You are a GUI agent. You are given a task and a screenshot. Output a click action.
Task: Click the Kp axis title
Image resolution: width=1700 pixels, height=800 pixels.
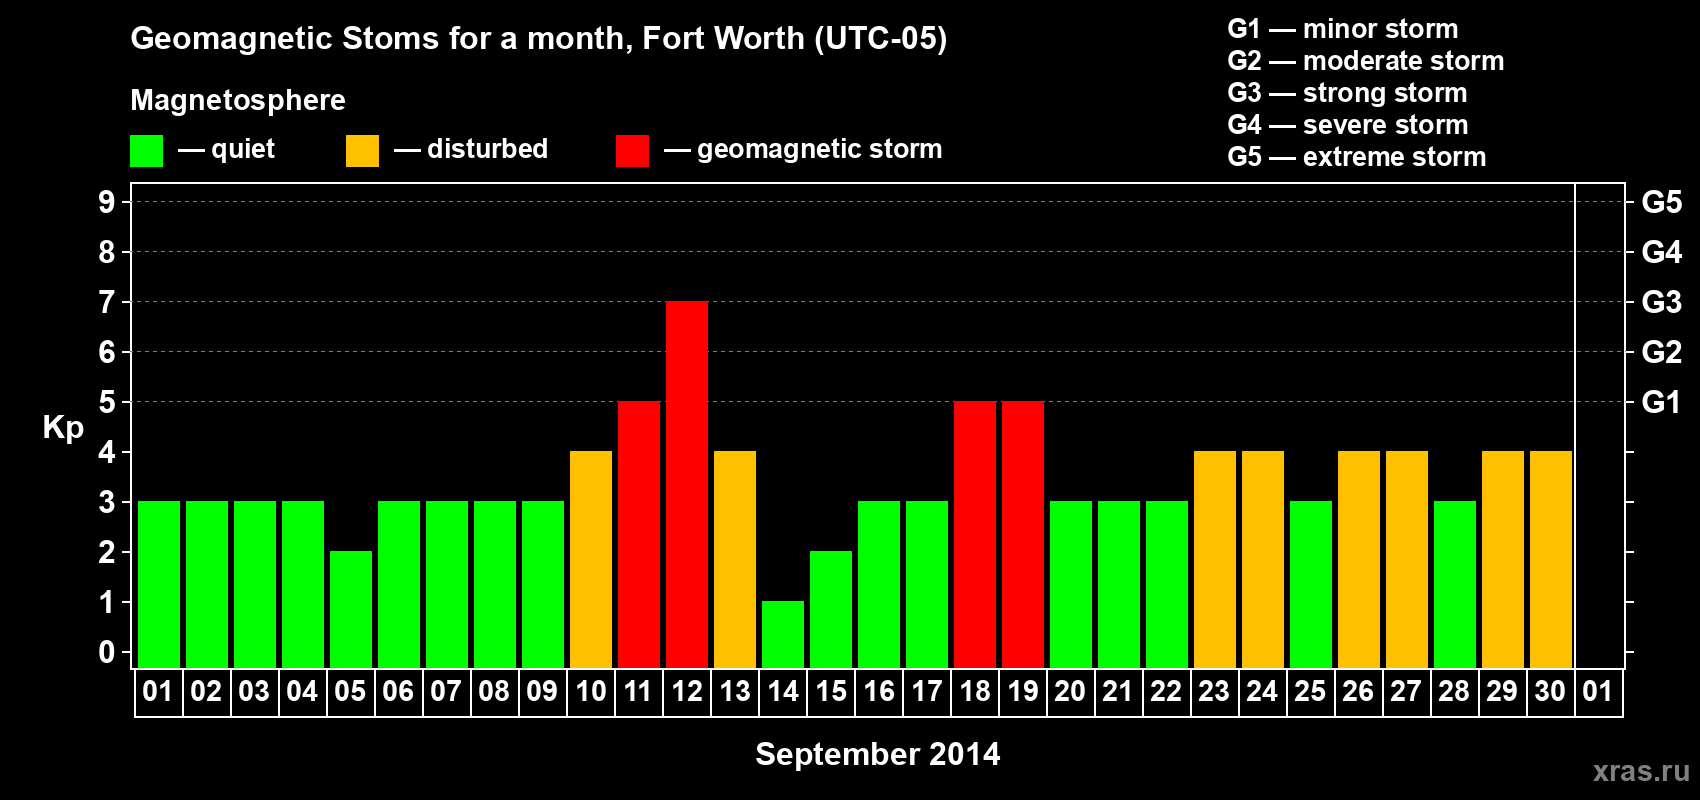[63, 428]
